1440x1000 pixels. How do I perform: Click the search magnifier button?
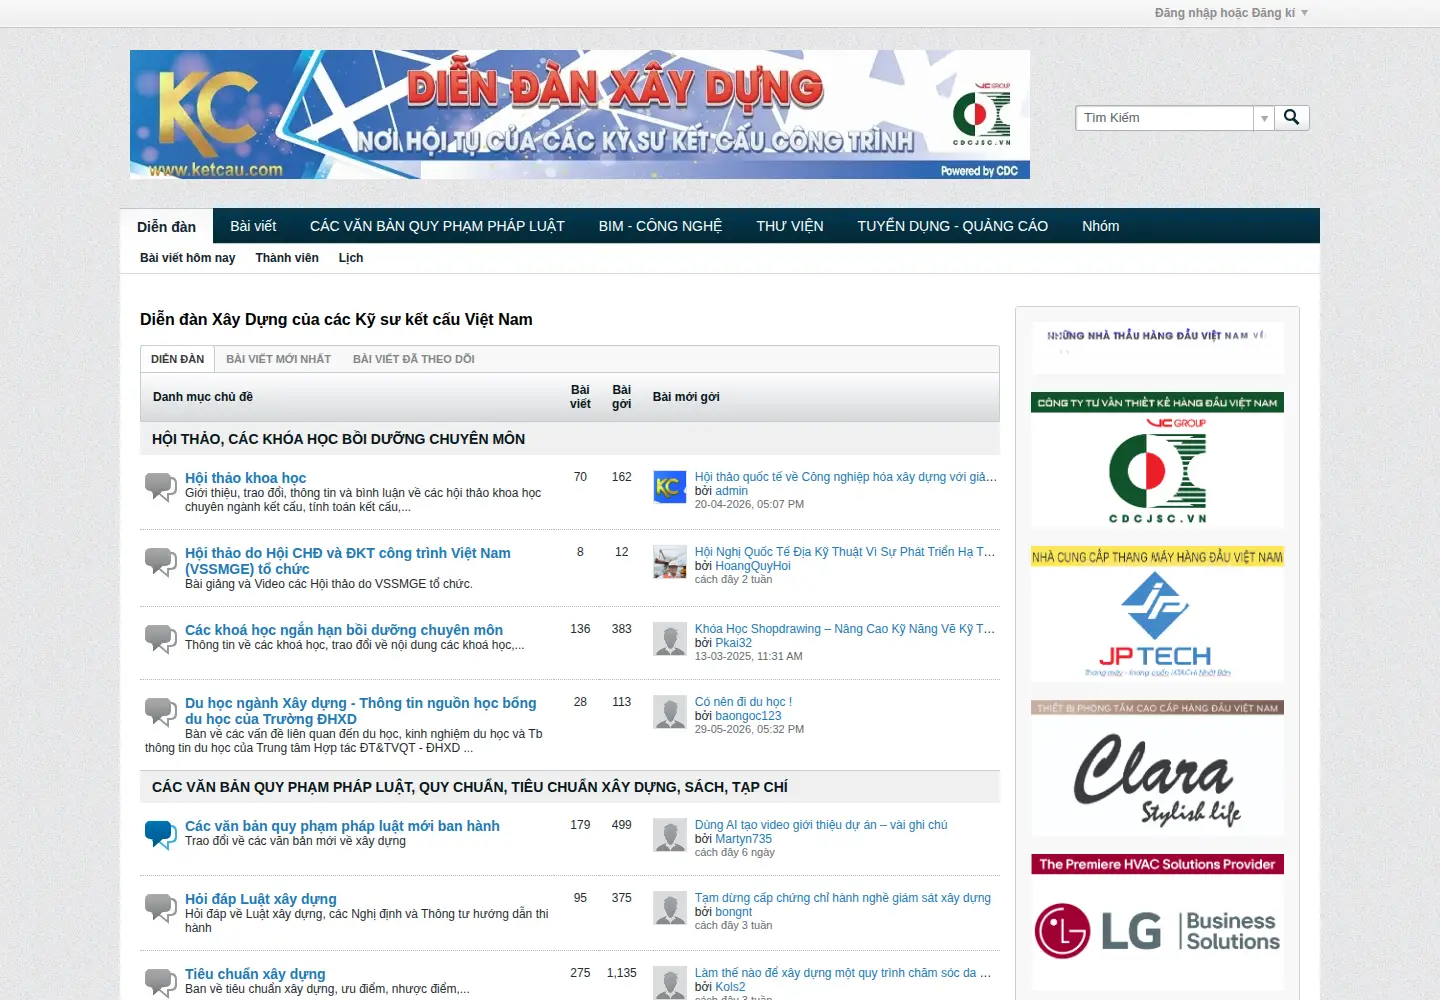[x=1292, y=118]
